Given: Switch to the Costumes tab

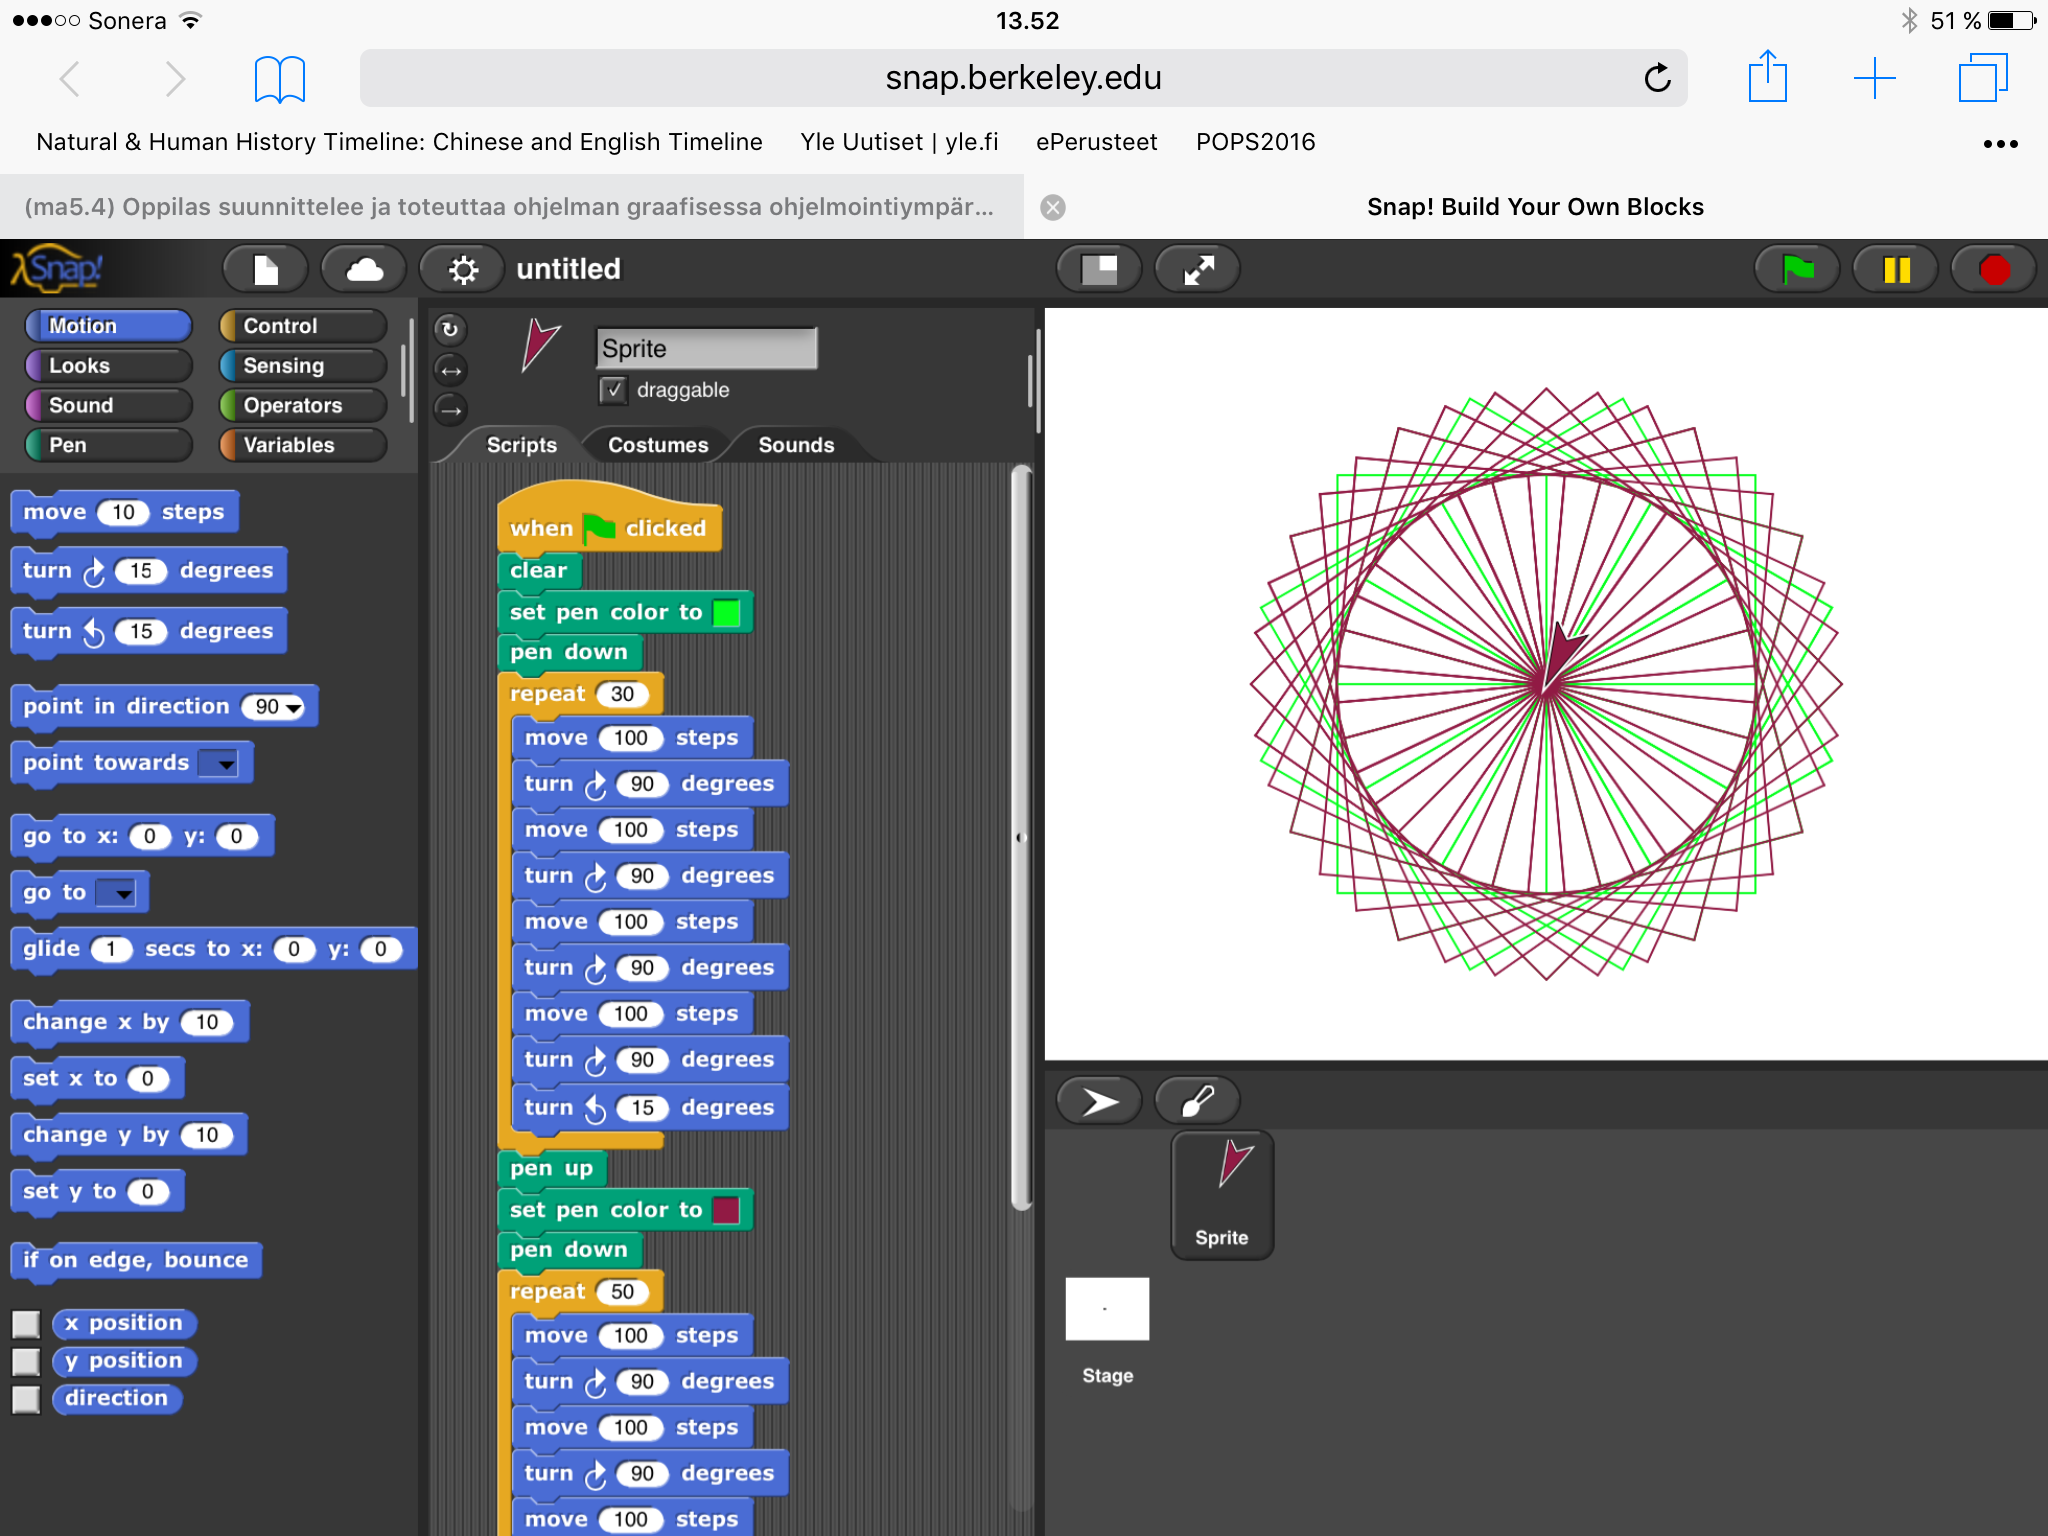Looking at the screenshot, I should point(657,445).
